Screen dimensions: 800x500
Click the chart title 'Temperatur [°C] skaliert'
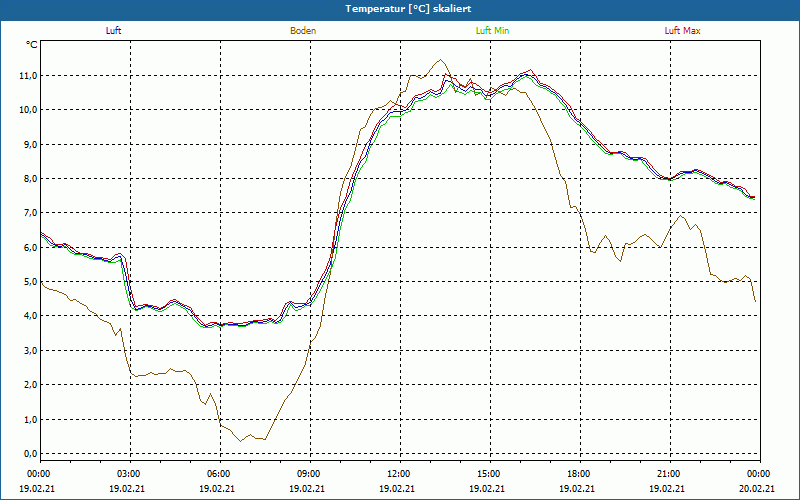(x=408, y=9)
